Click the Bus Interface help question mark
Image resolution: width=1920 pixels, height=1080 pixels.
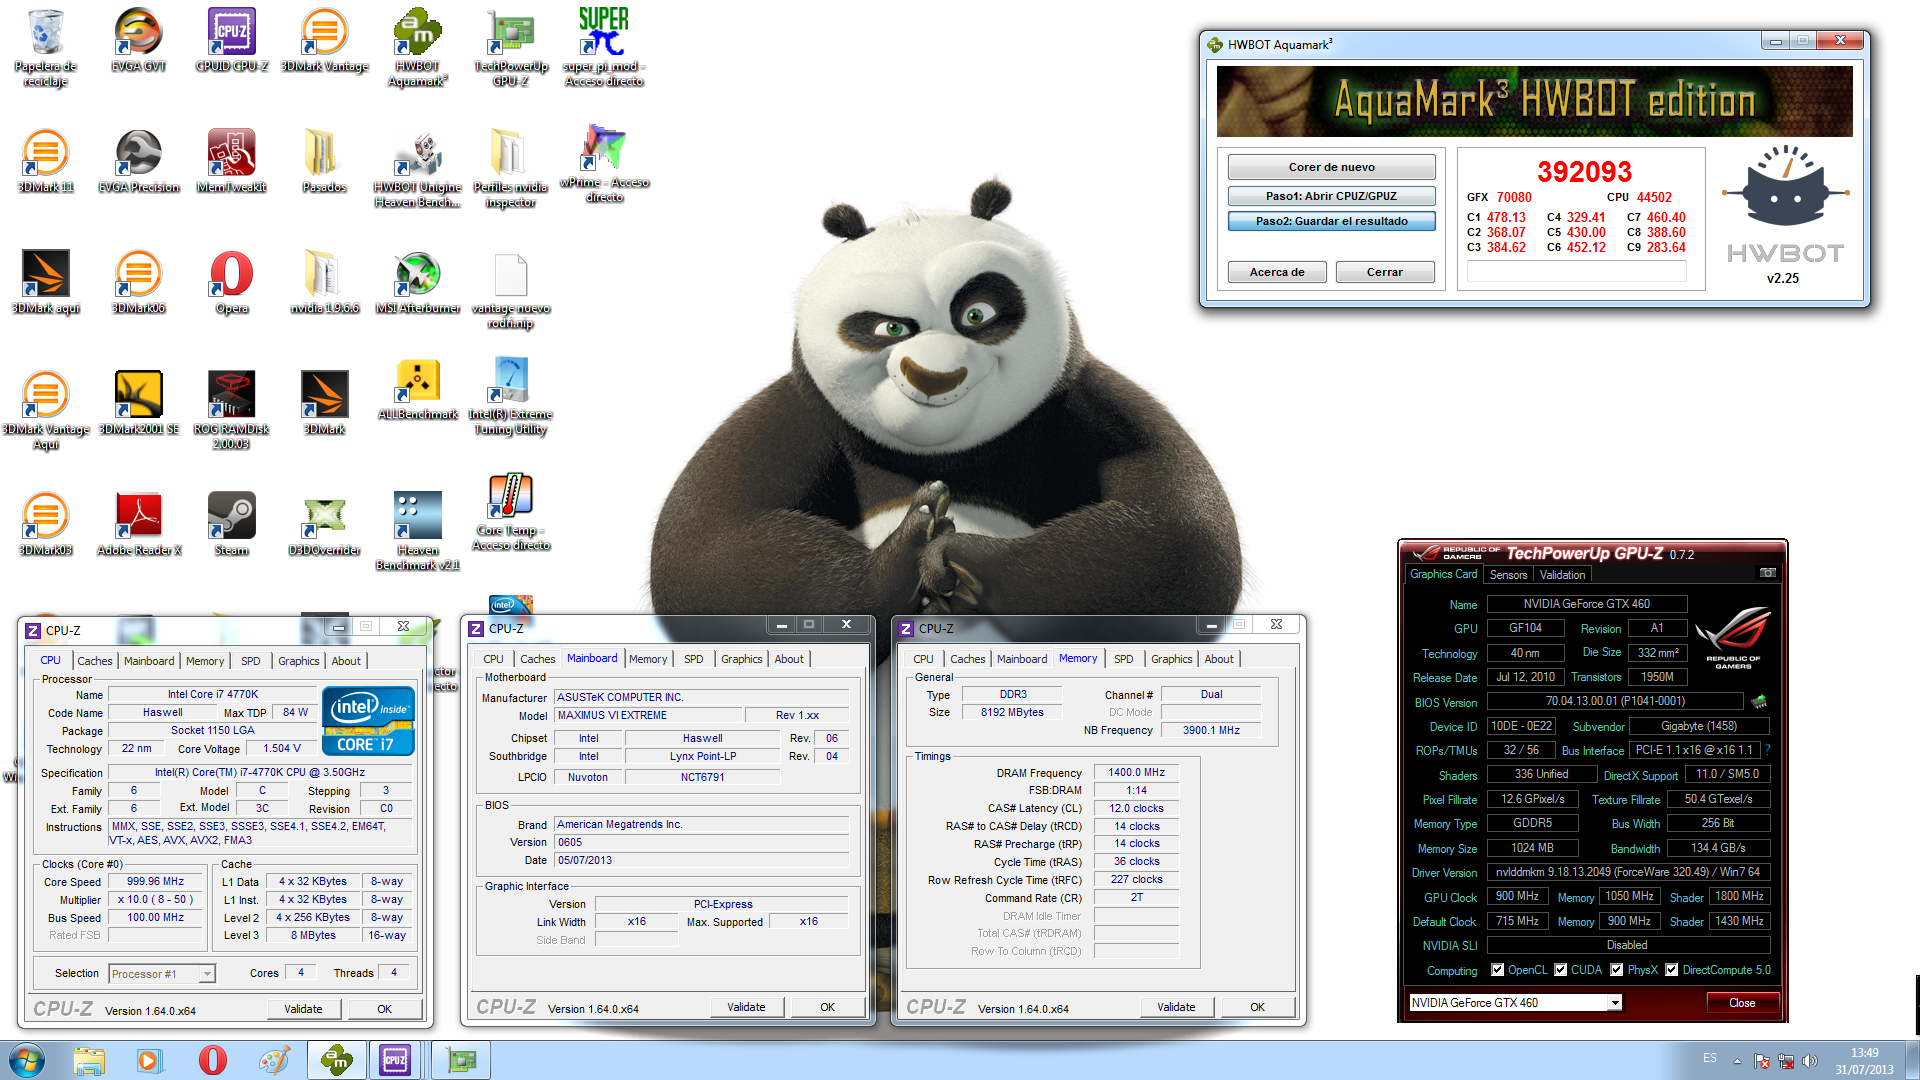click(1767, 750)
